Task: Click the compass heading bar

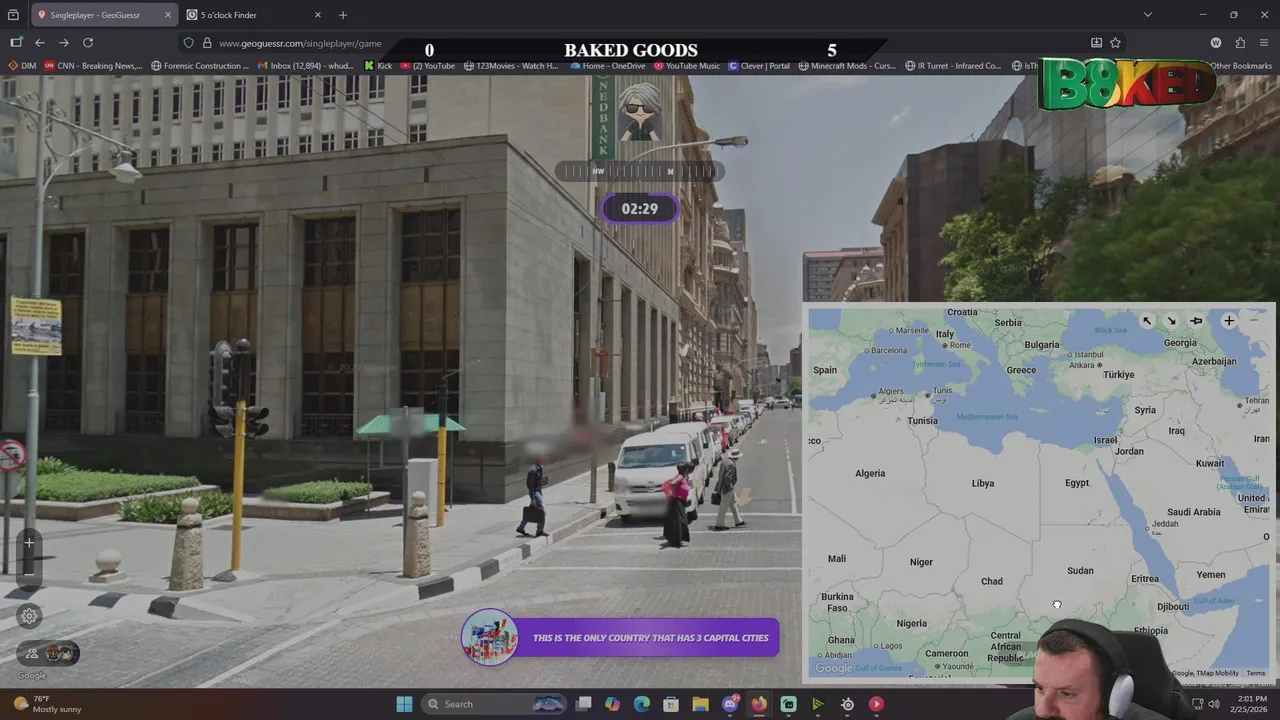Action: (x=640, y=171)
